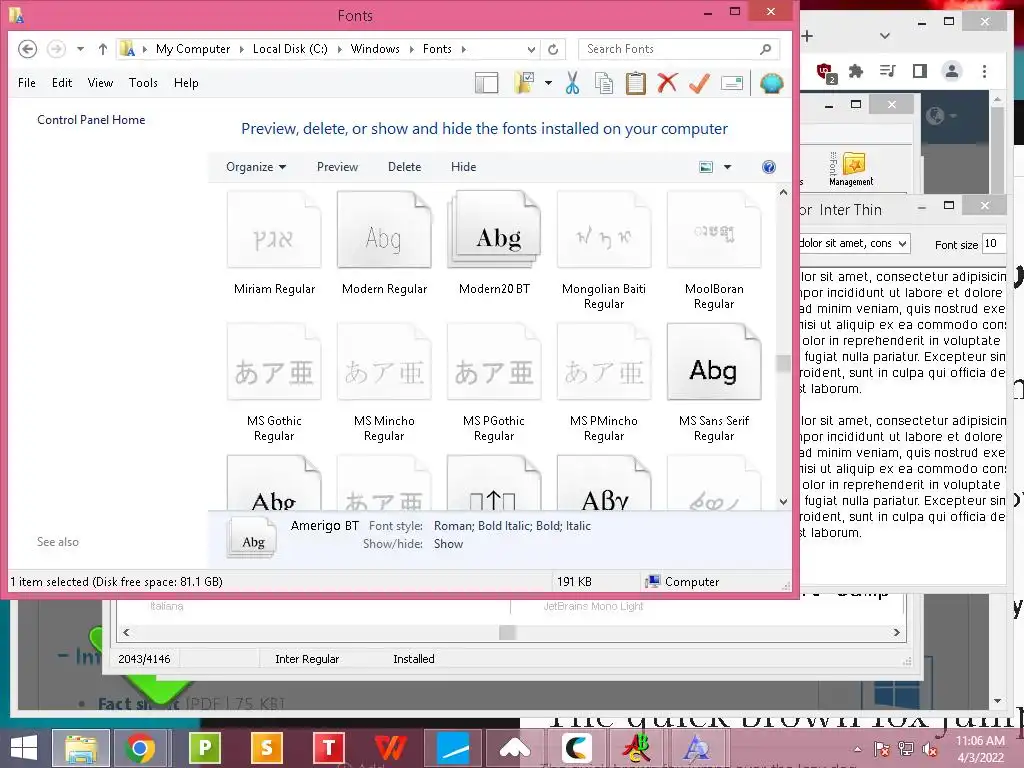Select the Miriam Regular font
The width and height of the screenshot is (1024, 768).
coord(274,243)
